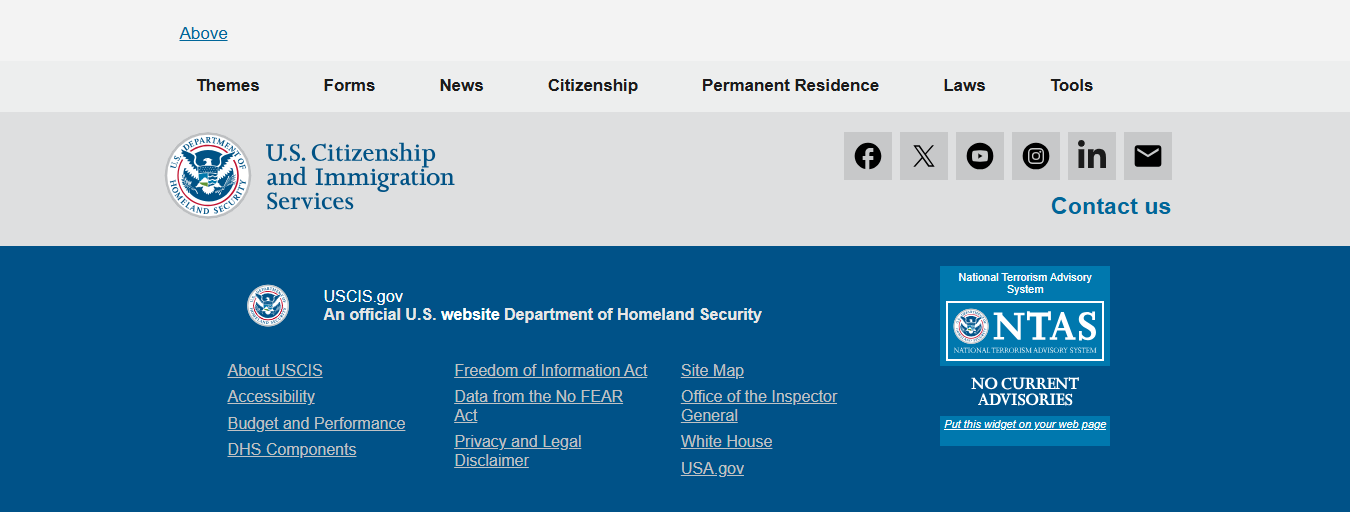1350x512 pixels.
Task: Click Put this widget on your web page
Action: coord(1025,425)
